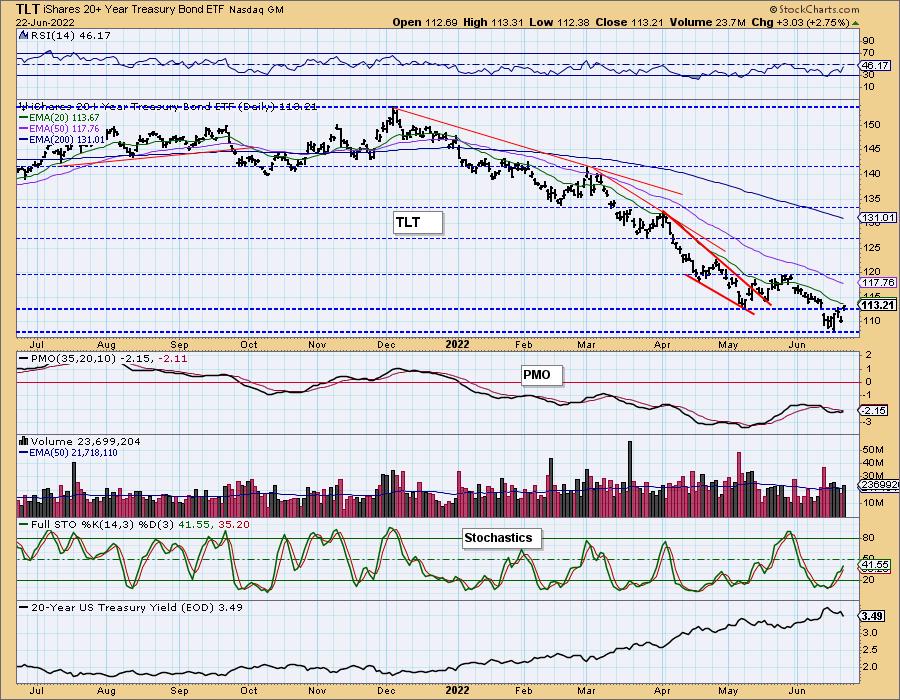The height and width of the screenshot is (700, 900).
Task: Click the TLT ticker symbol title
Action: tap(28, 9)
